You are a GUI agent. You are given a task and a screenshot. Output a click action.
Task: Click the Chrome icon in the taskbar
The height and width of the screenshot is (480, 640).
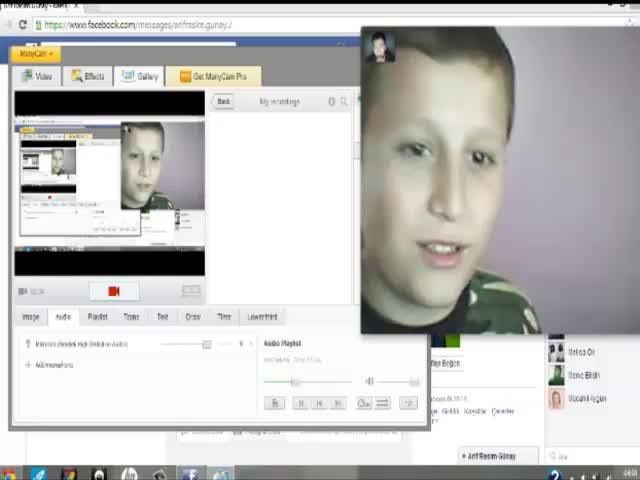click(9, 475)
